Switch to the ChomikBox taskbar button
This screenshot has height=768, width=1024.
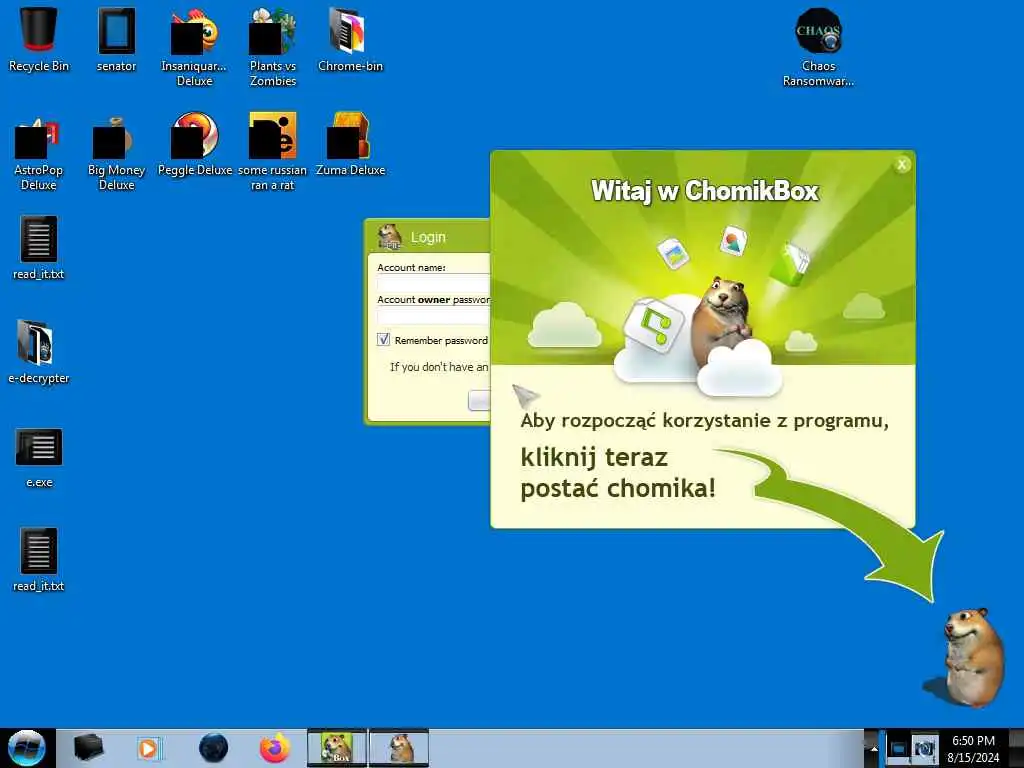point(337,748)
